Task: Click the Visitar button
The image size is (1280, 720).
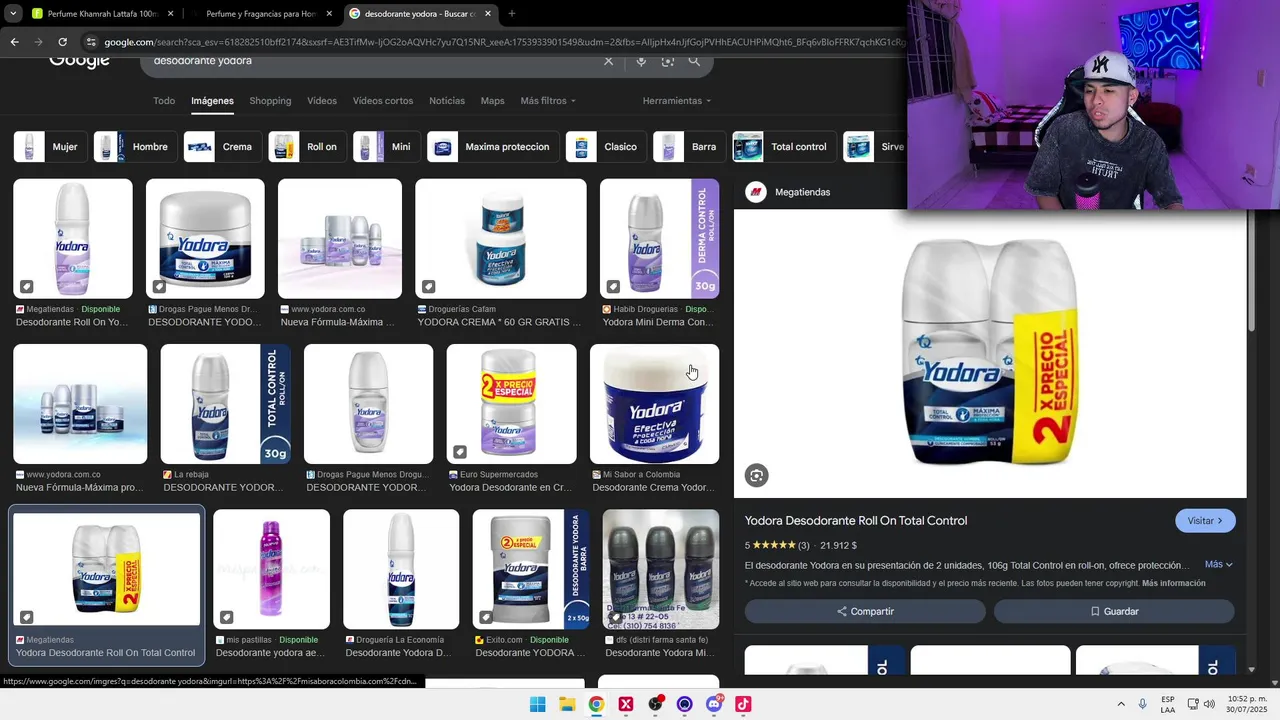Action: point(1205,521)
